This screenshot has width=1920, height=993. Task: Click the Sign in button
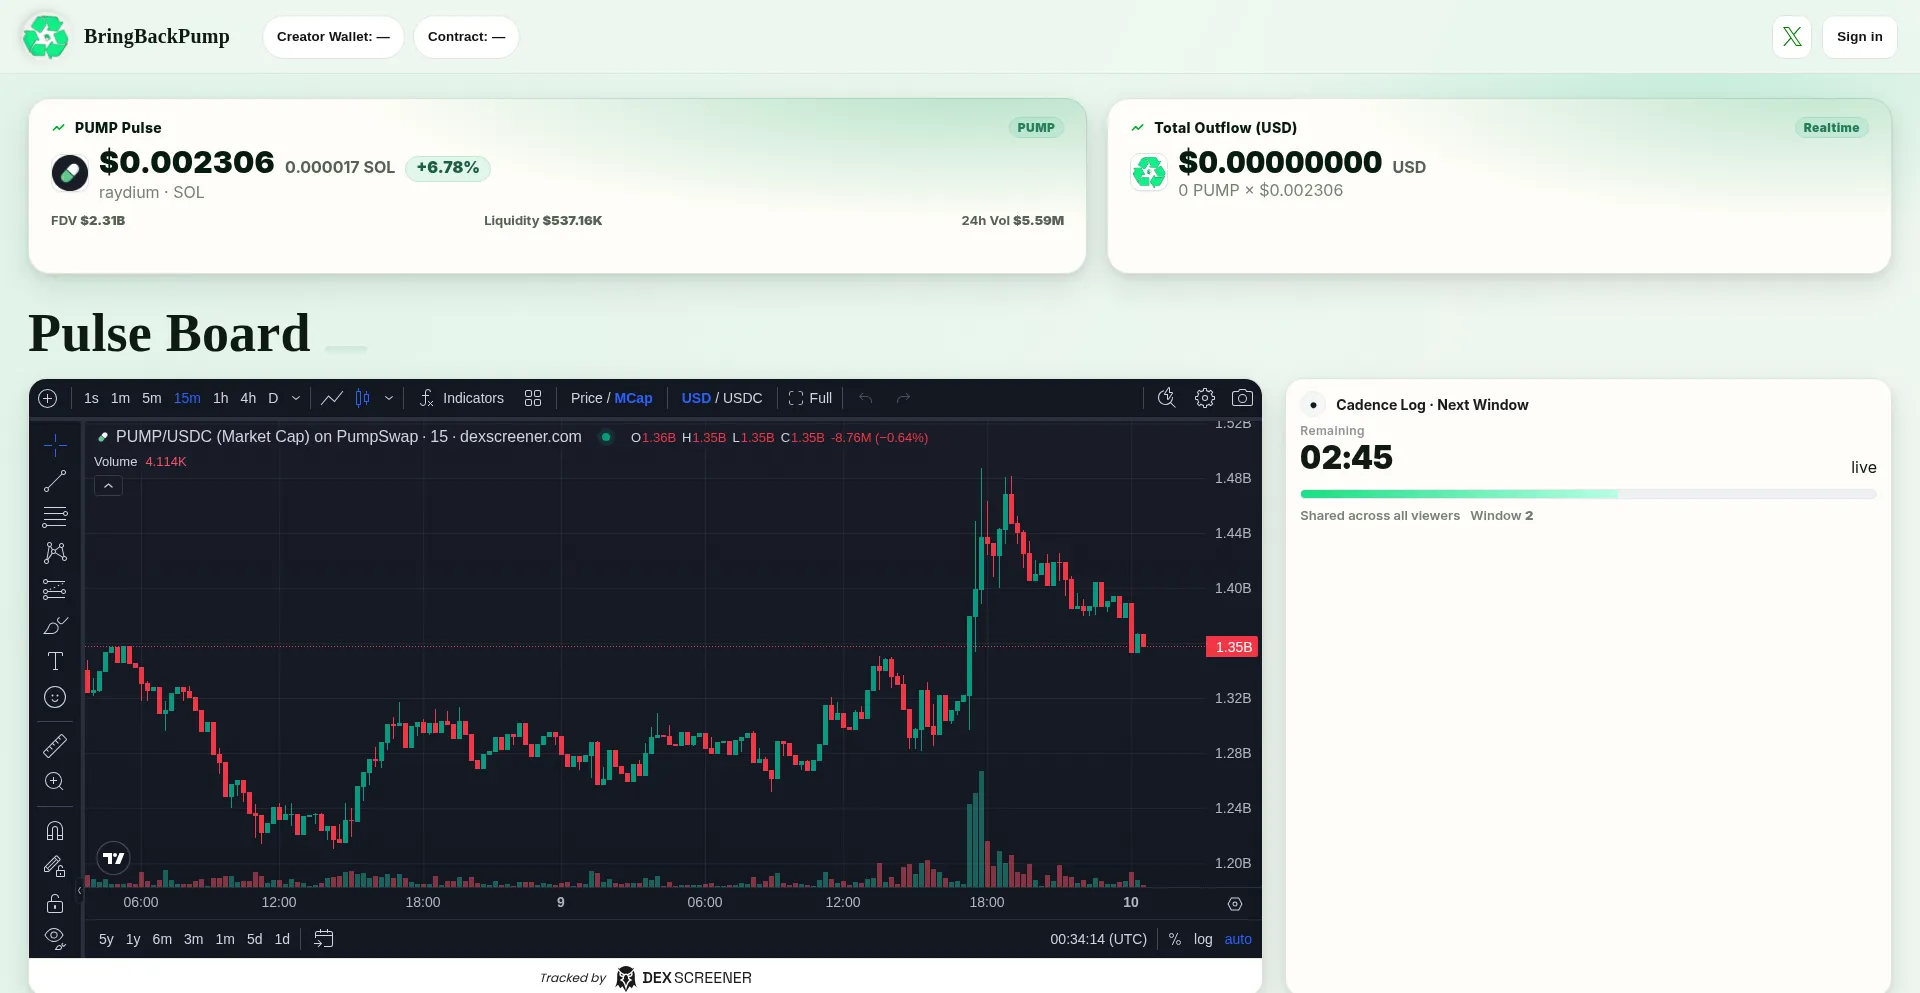point(1859,37)
